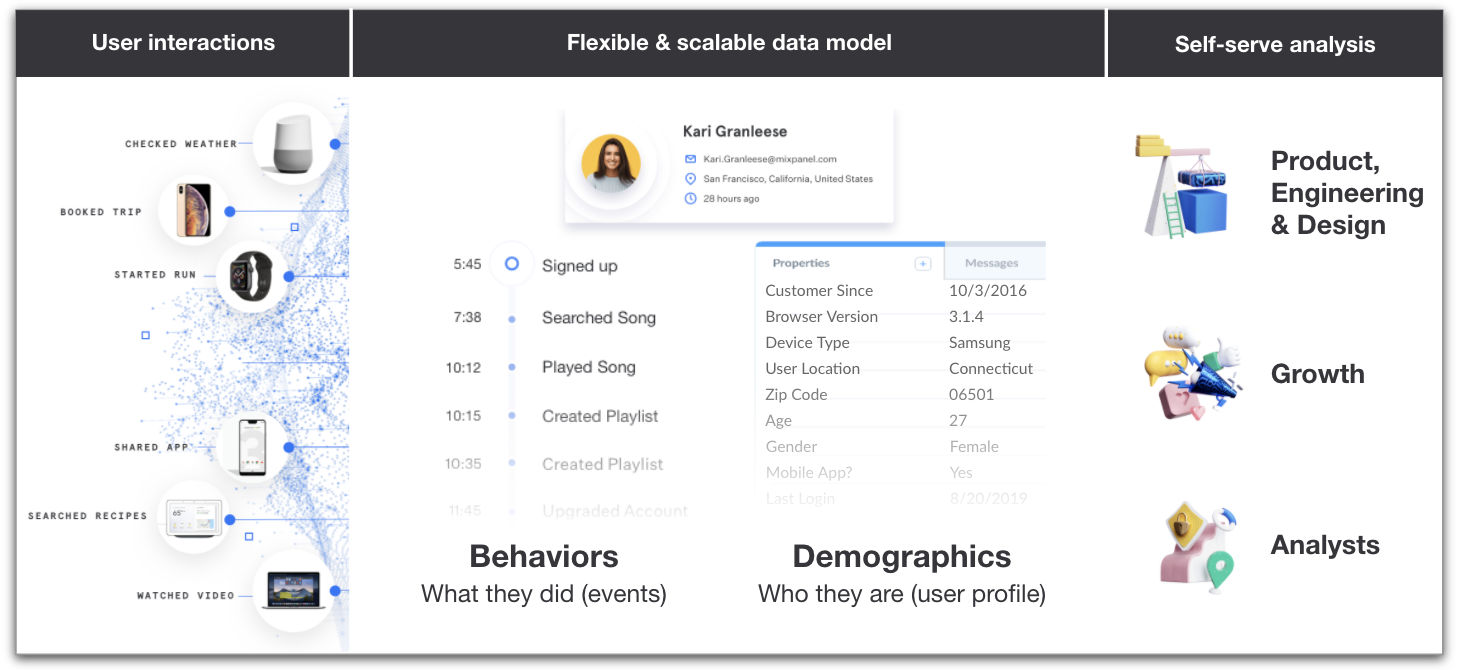The width and height of the screenshot is (1464, 670).
Task: Toggle the dot next to Upgraded Account
Action: (511, 511)
